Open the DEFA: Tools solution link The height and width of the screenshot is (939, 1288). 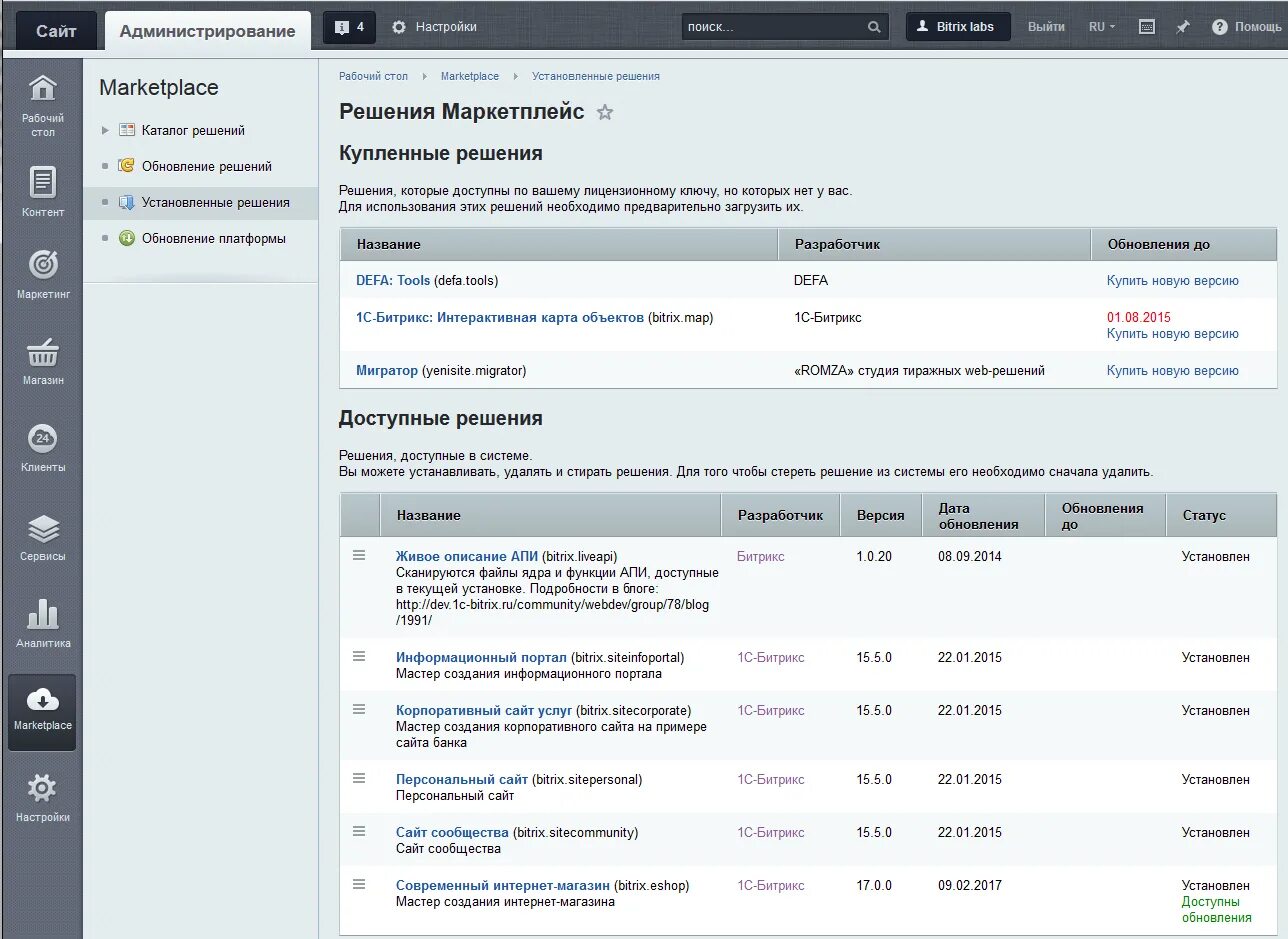(x=393, y=280)
